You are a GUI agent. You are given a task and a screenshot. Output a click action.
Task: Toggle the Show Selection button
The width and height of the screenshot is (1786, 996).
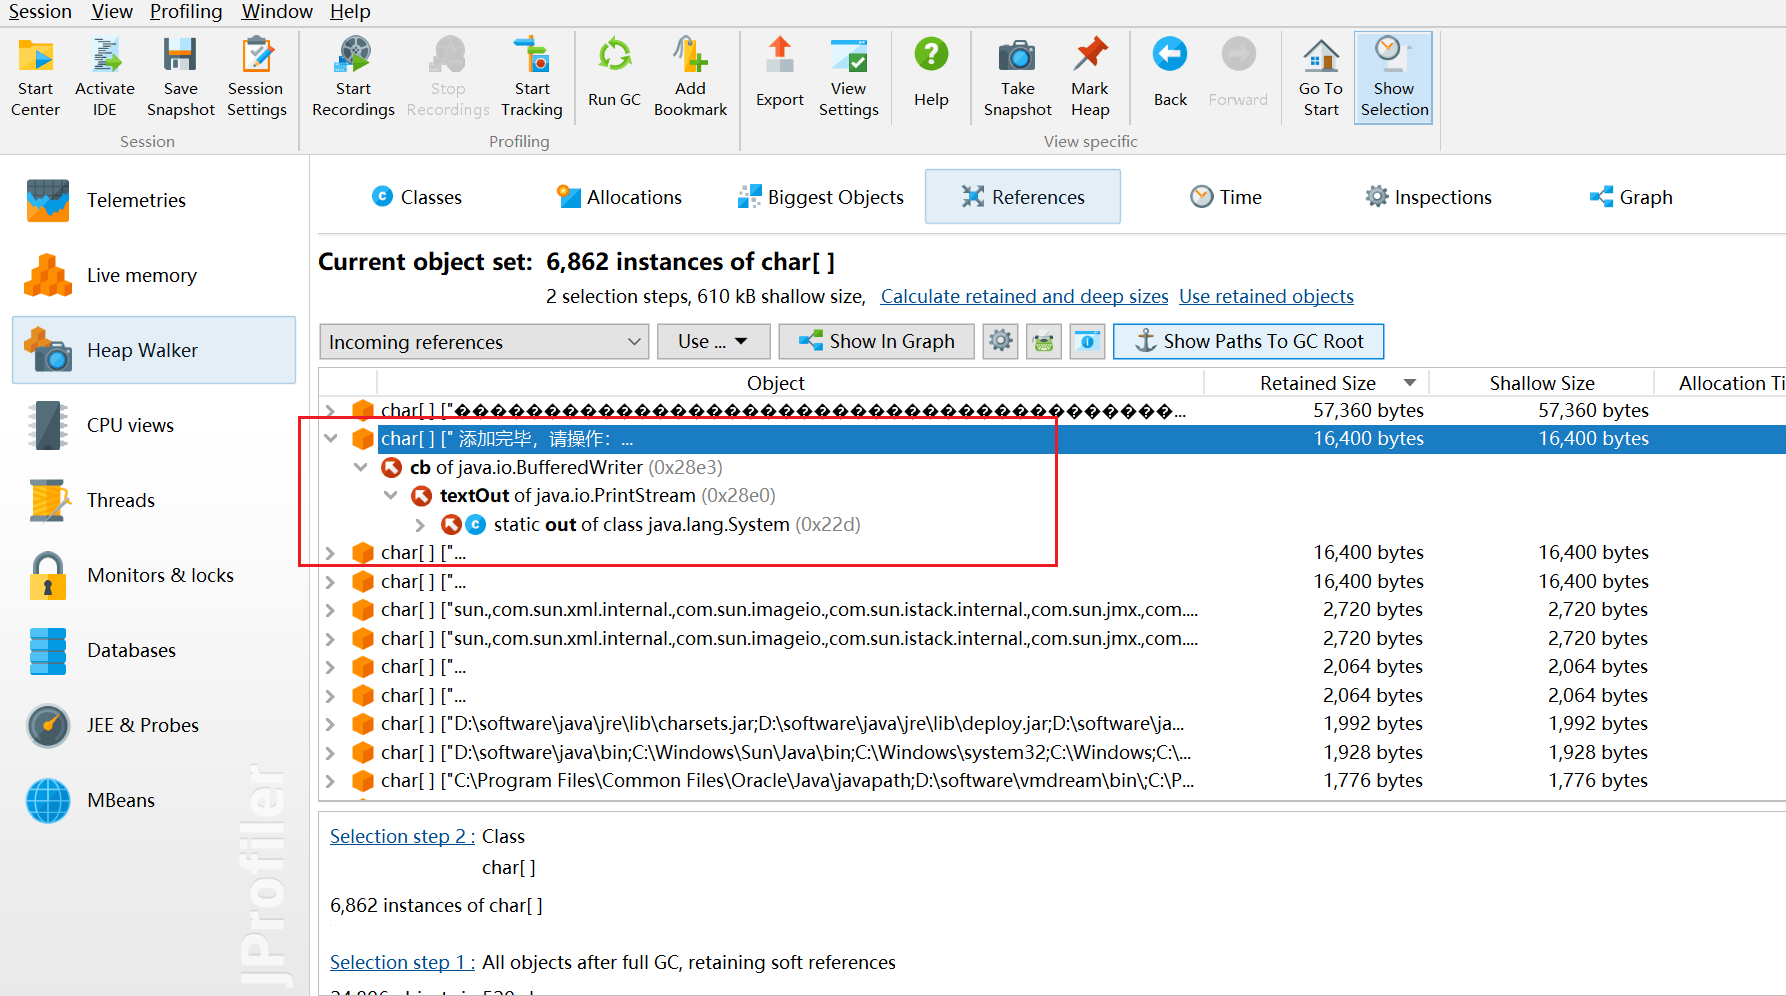[x=1393, y=78]
